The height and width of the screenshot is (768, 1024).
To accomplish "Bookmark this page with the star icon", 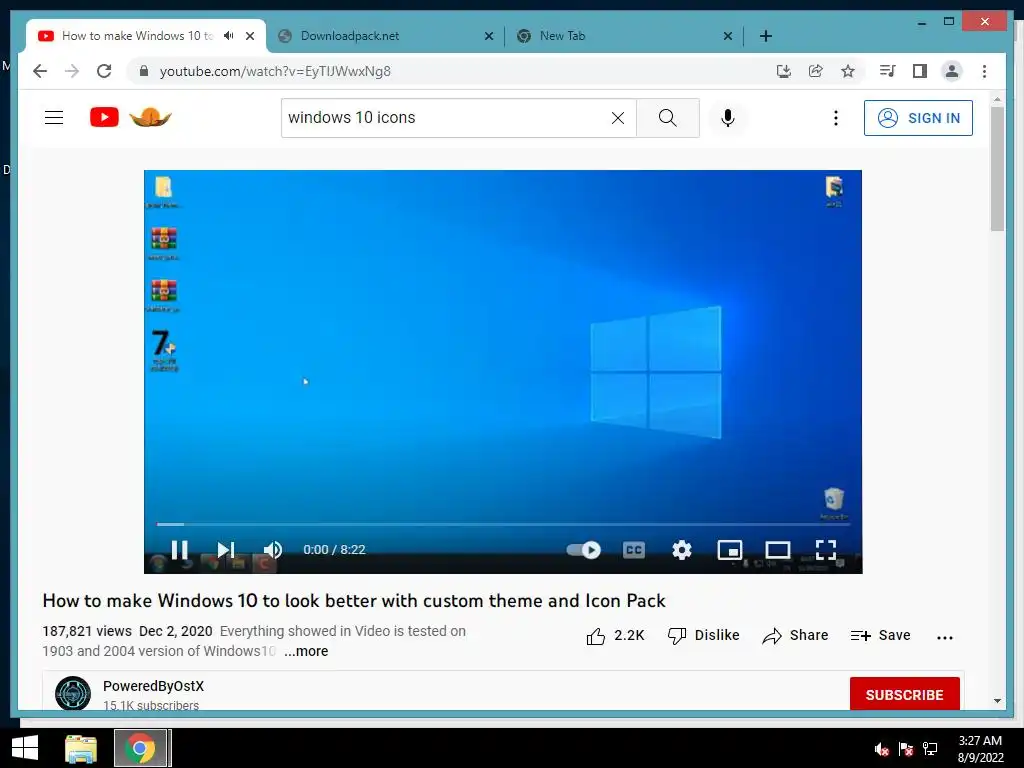I will pyautogui.click(x=848, y=71).
